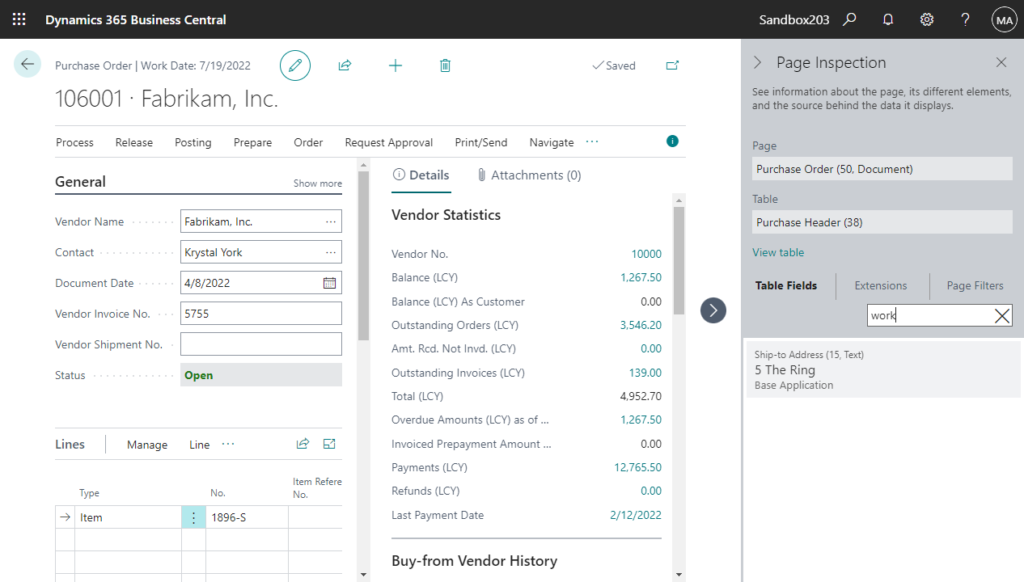Open Vendor Name lookup ellipsis
The height and width of the screenshot is (582, 1024).
(x=330, y=222)
